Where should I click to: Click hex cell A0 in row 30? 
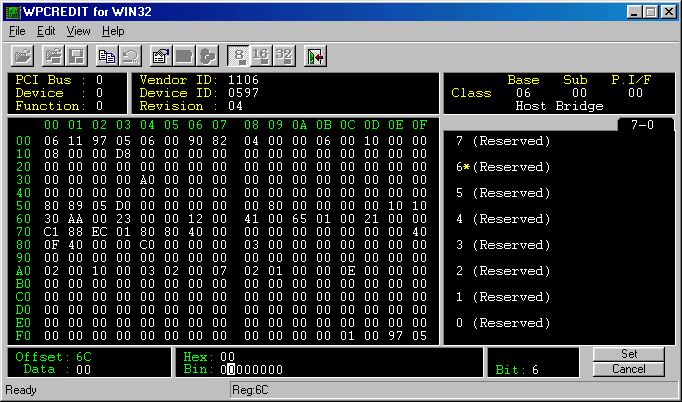147,180
